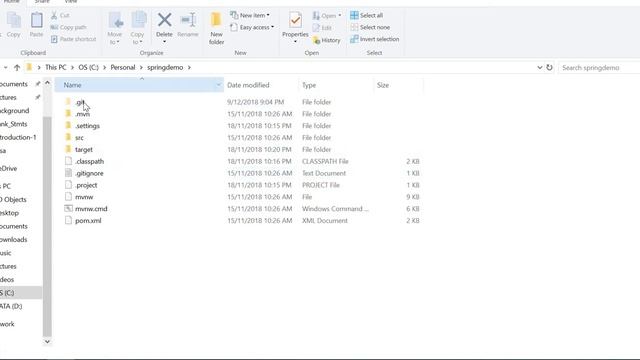Click Invert selection
Screen dimensions: 640x360
(375, 39)
